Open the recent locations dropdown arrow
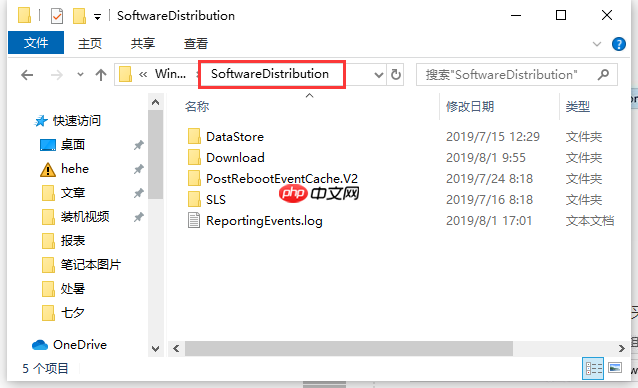The width and height of the screenshot is (638, 388). click(x=80, y=75)
